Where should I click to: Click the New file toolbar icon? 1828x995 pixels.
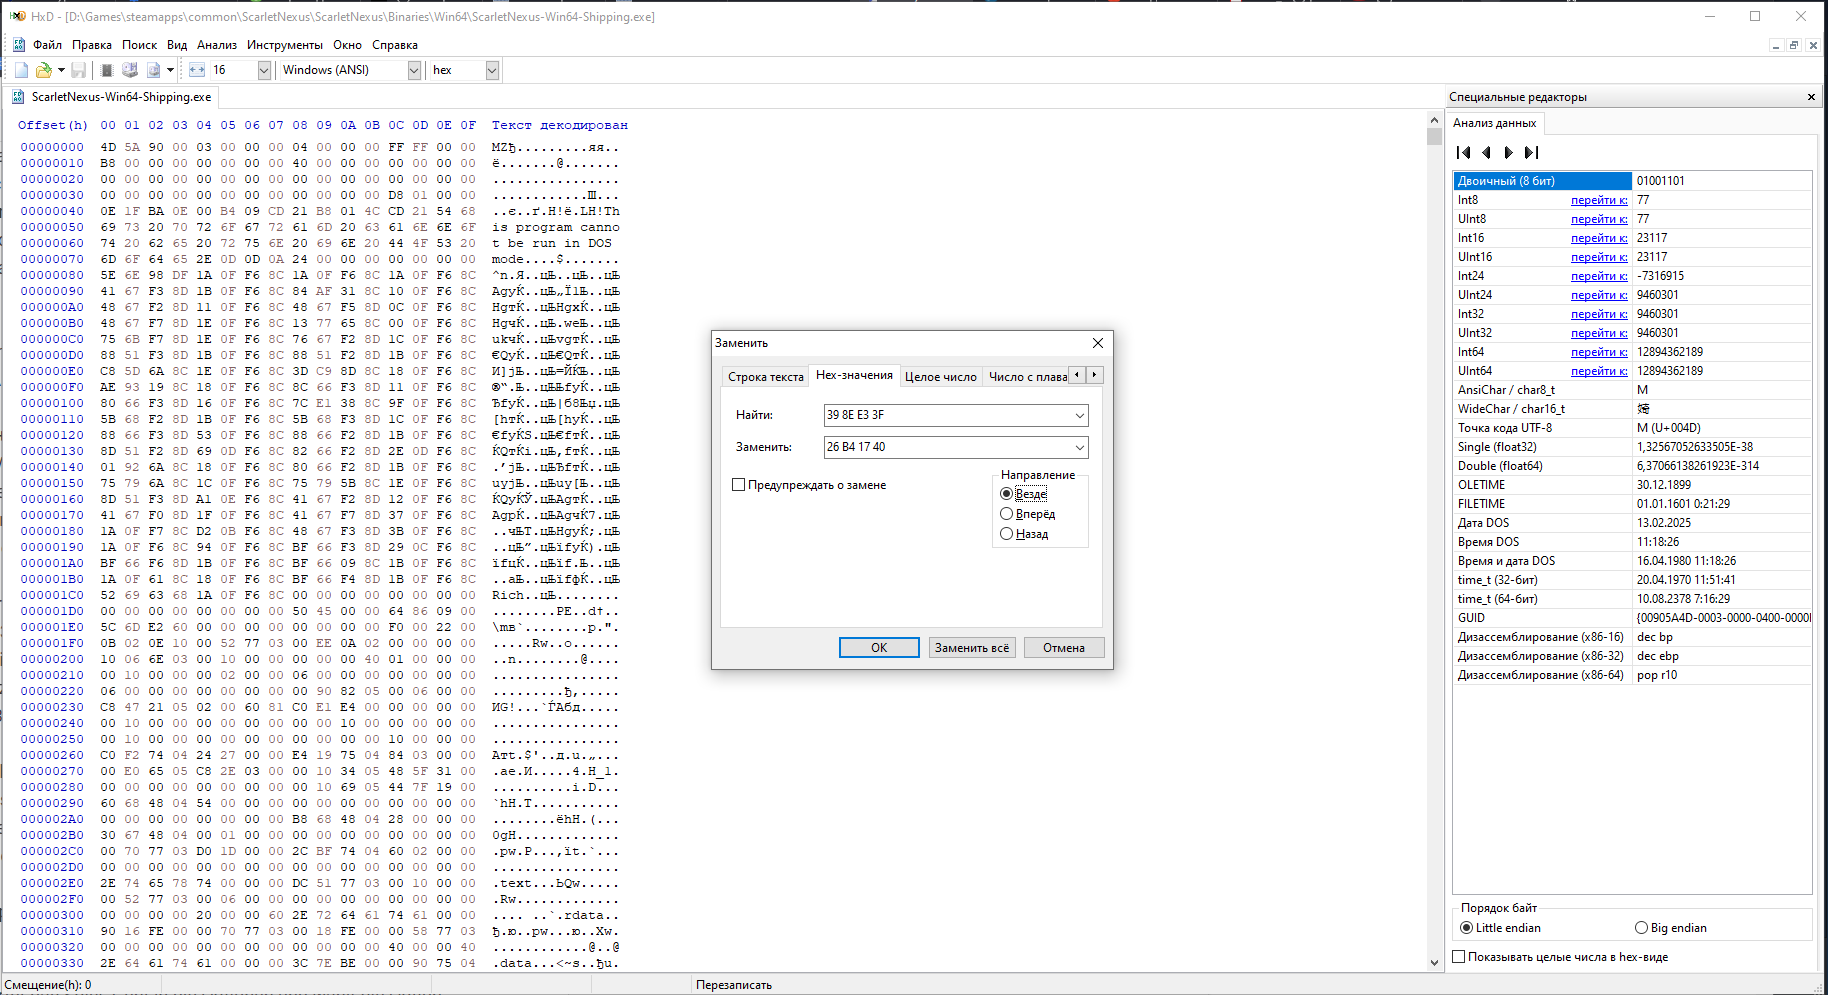[22, 70]
